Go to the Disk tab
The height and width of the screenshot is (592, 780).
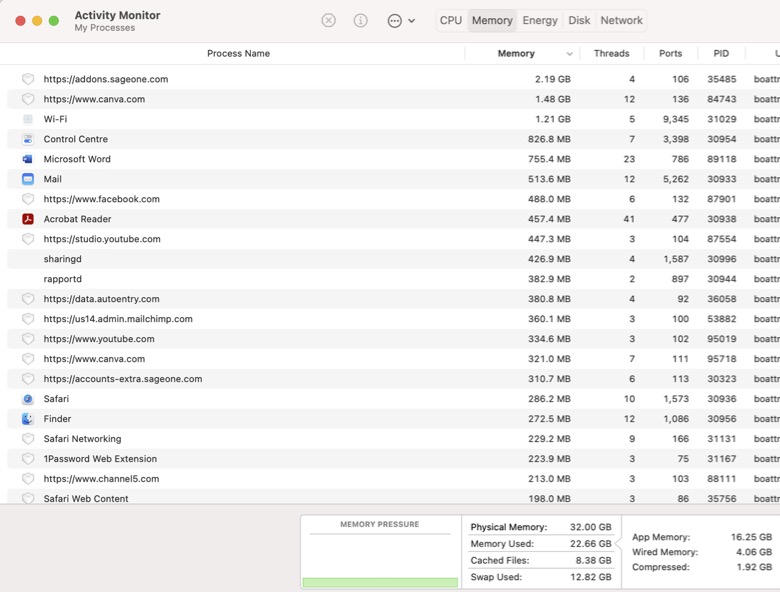coord(579,20)
